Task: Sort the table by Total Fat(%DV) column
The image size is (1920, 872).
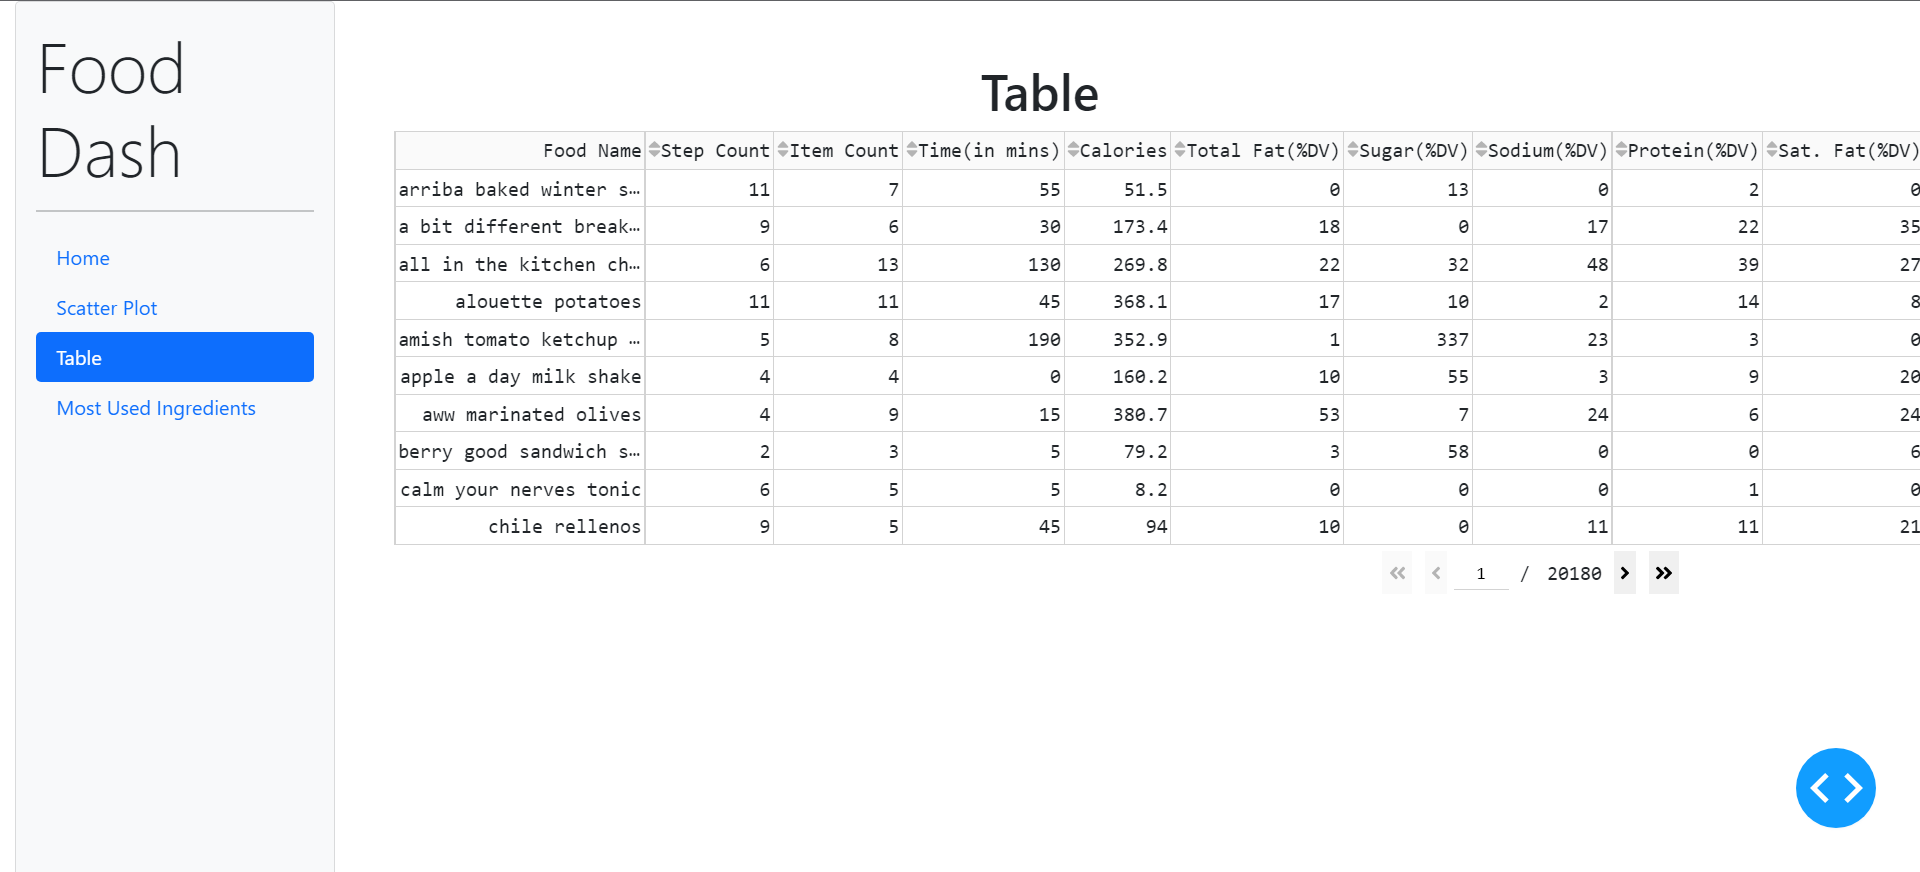Action: click(1180, 150)
